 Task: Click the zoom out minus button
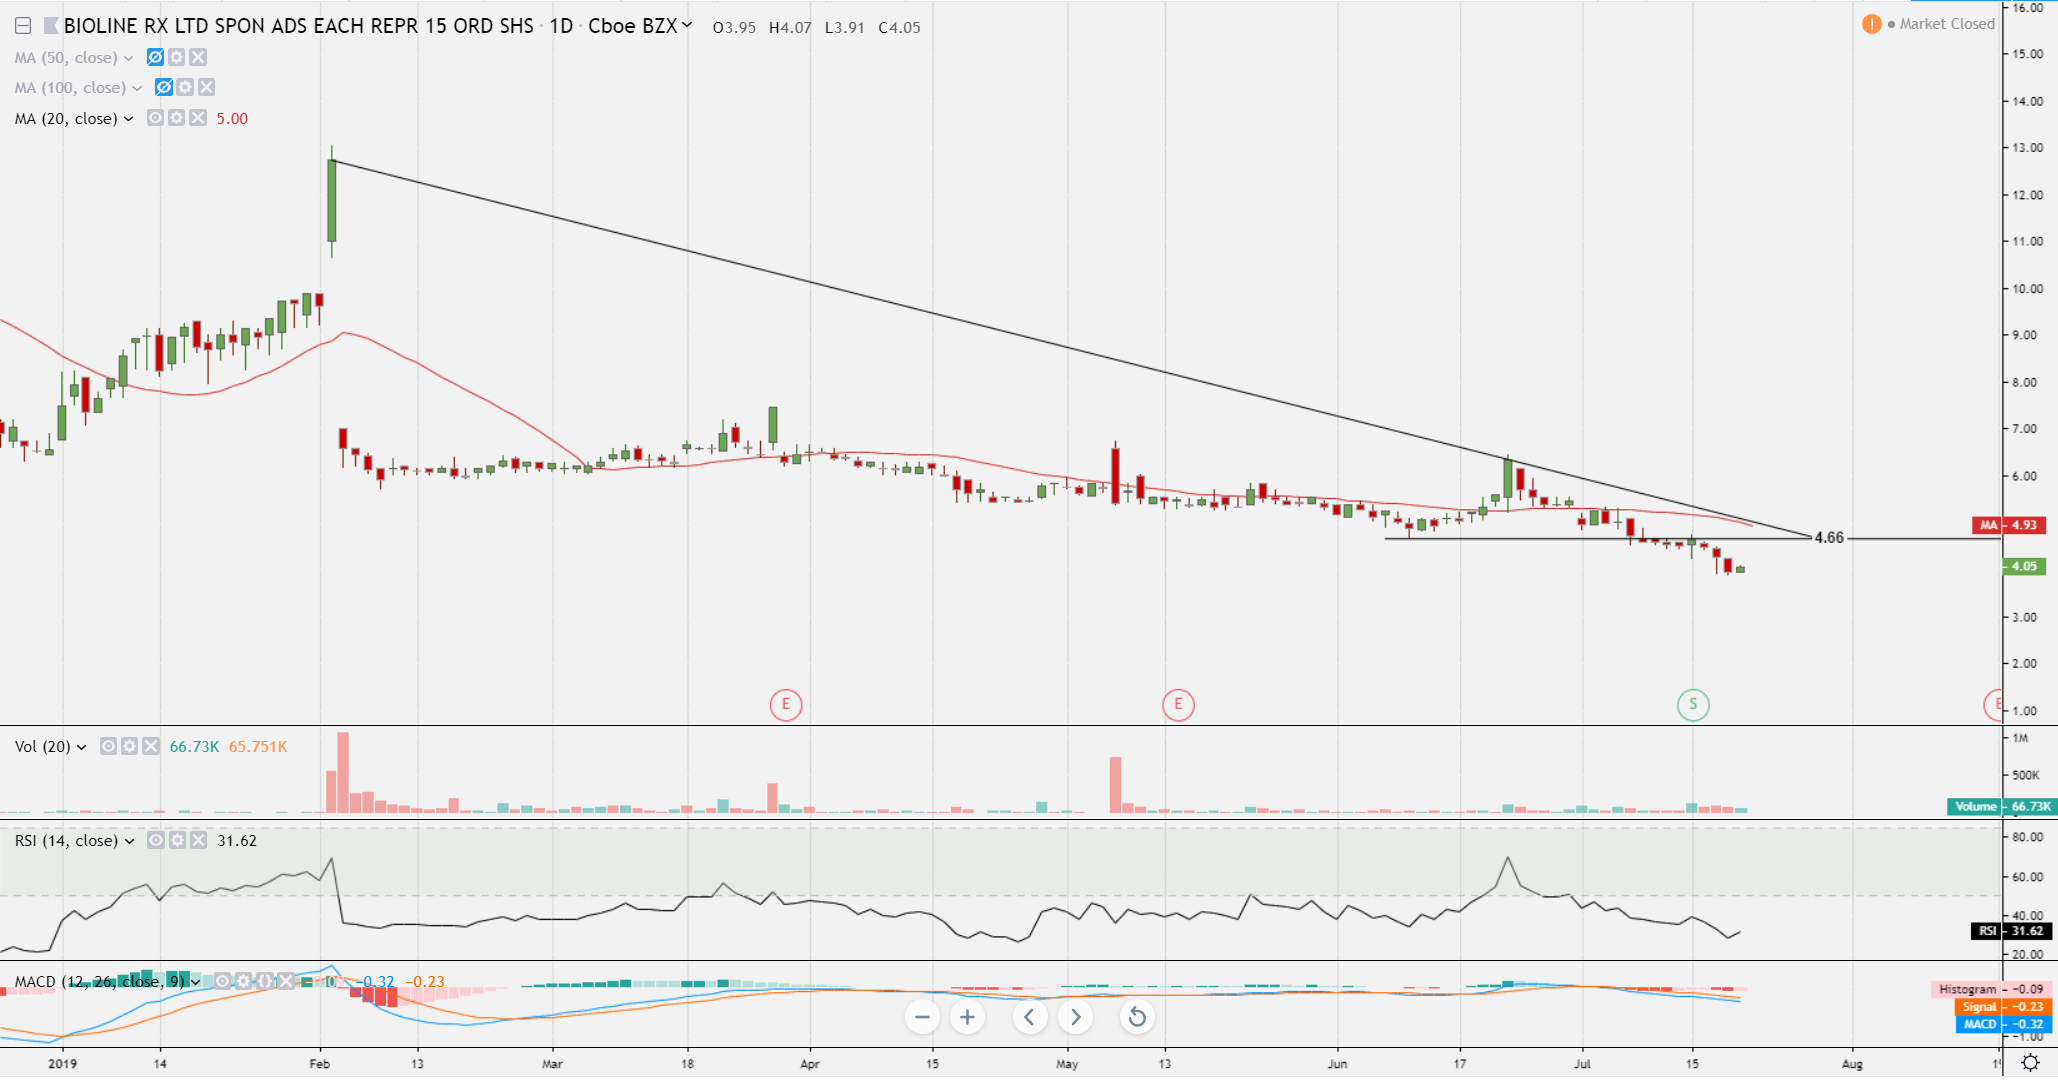(x=922, y=1018)
